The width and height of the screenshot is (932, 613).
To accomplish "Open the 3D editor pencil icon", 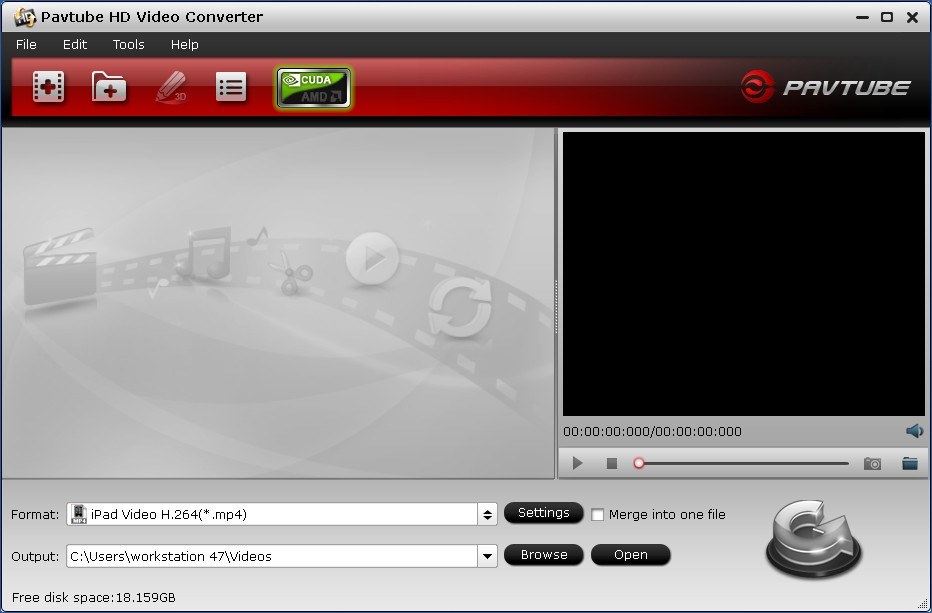I will [x=170, y=87].
